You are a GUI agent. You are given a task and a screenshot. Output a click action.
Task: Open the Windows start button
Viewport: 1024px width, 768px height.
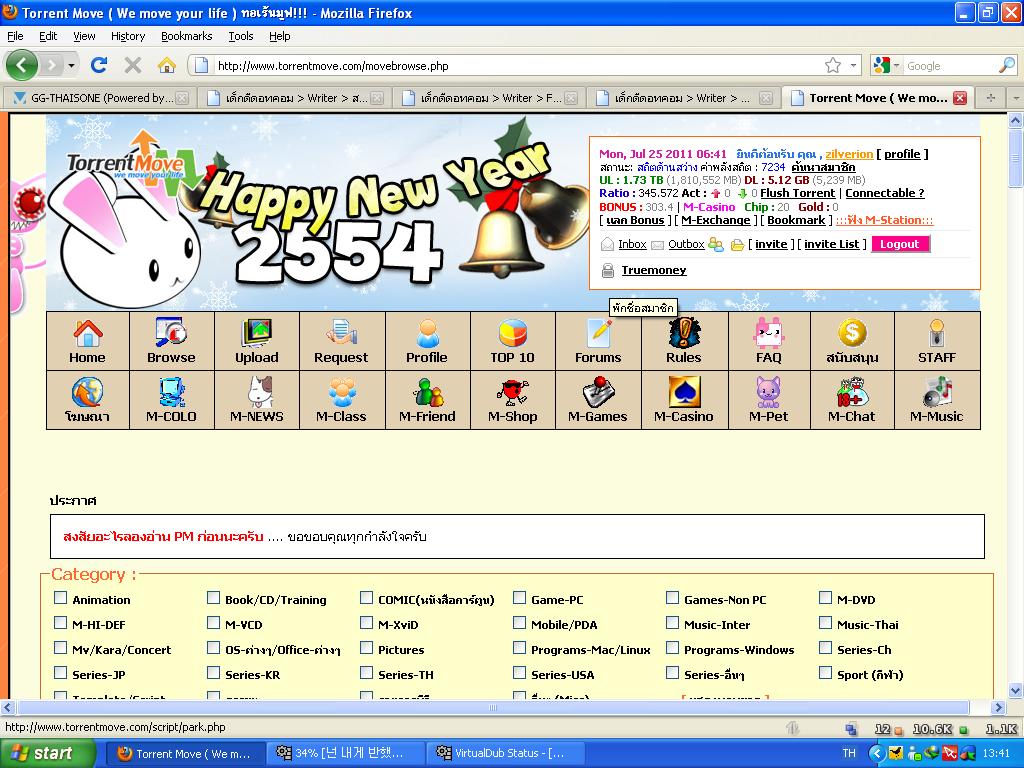point(48,753)
